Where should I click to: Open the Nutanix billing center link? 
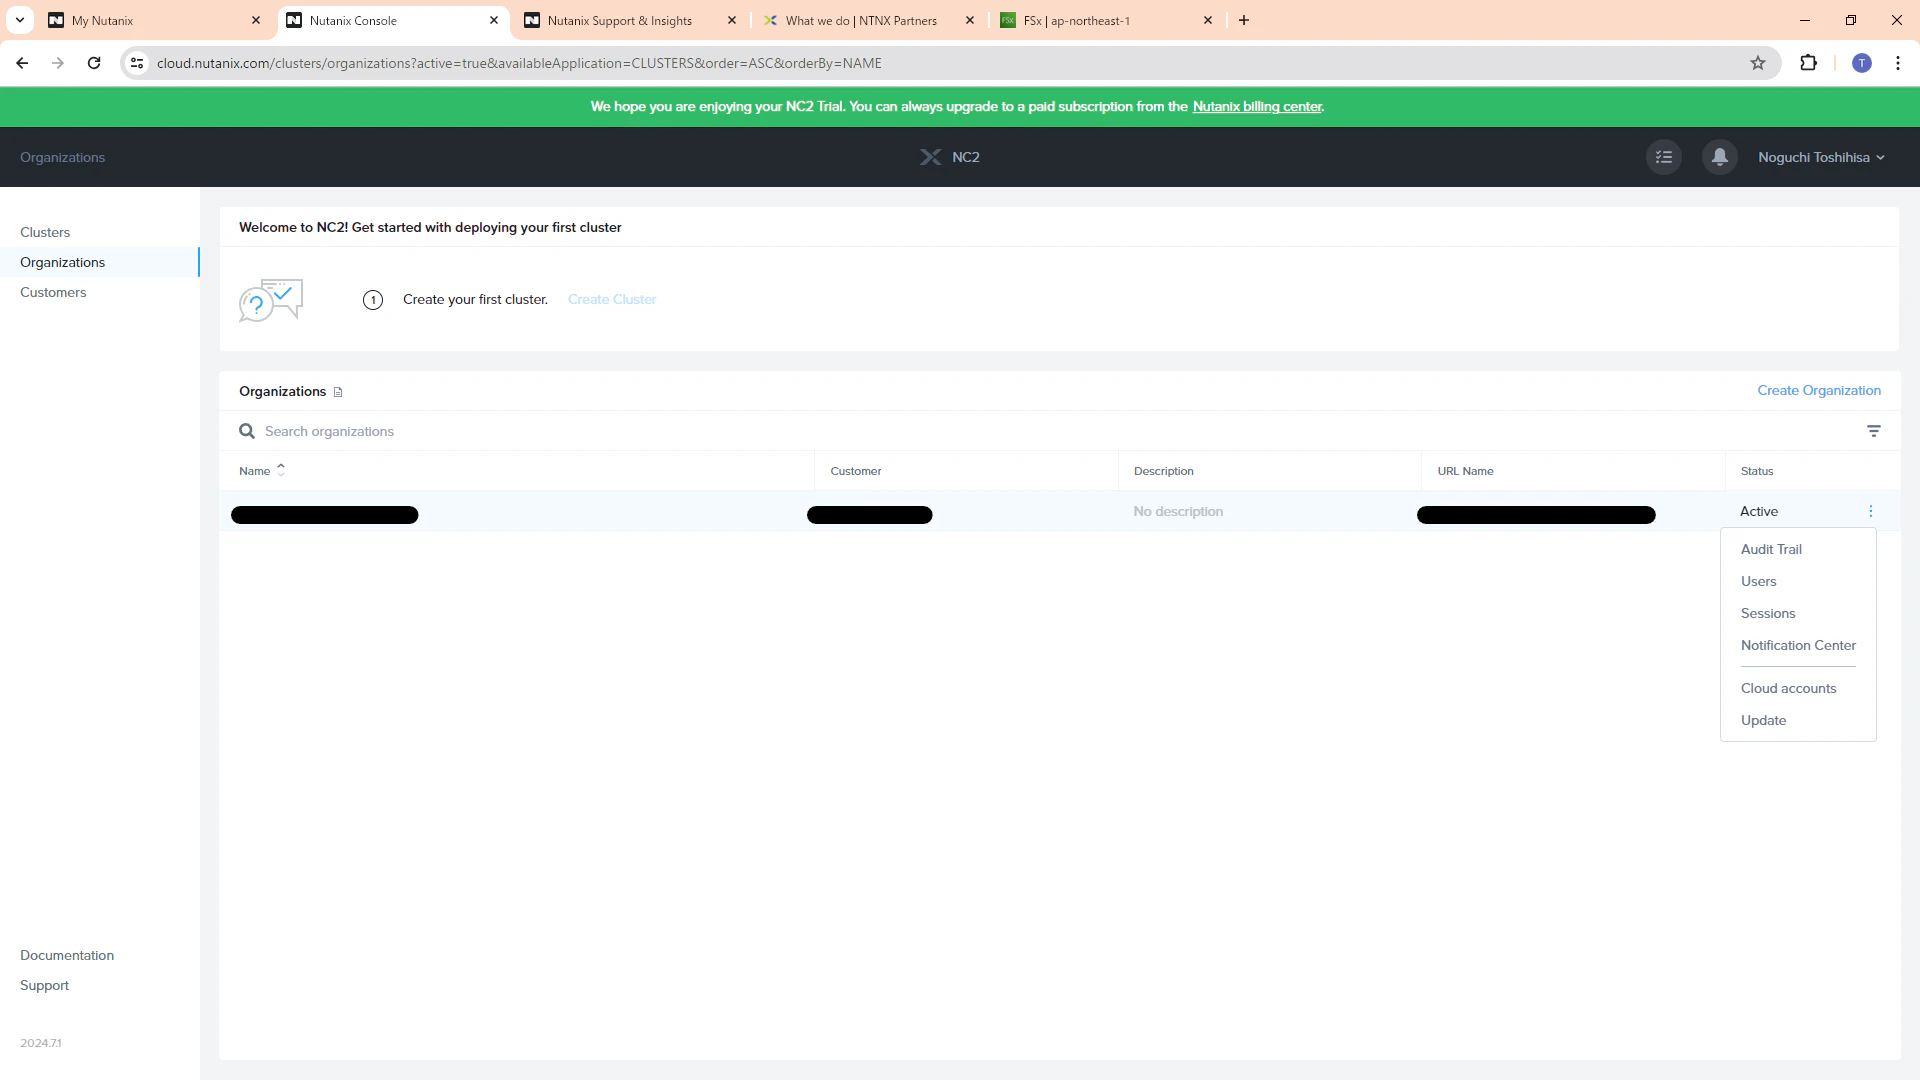coord(1257,106)
